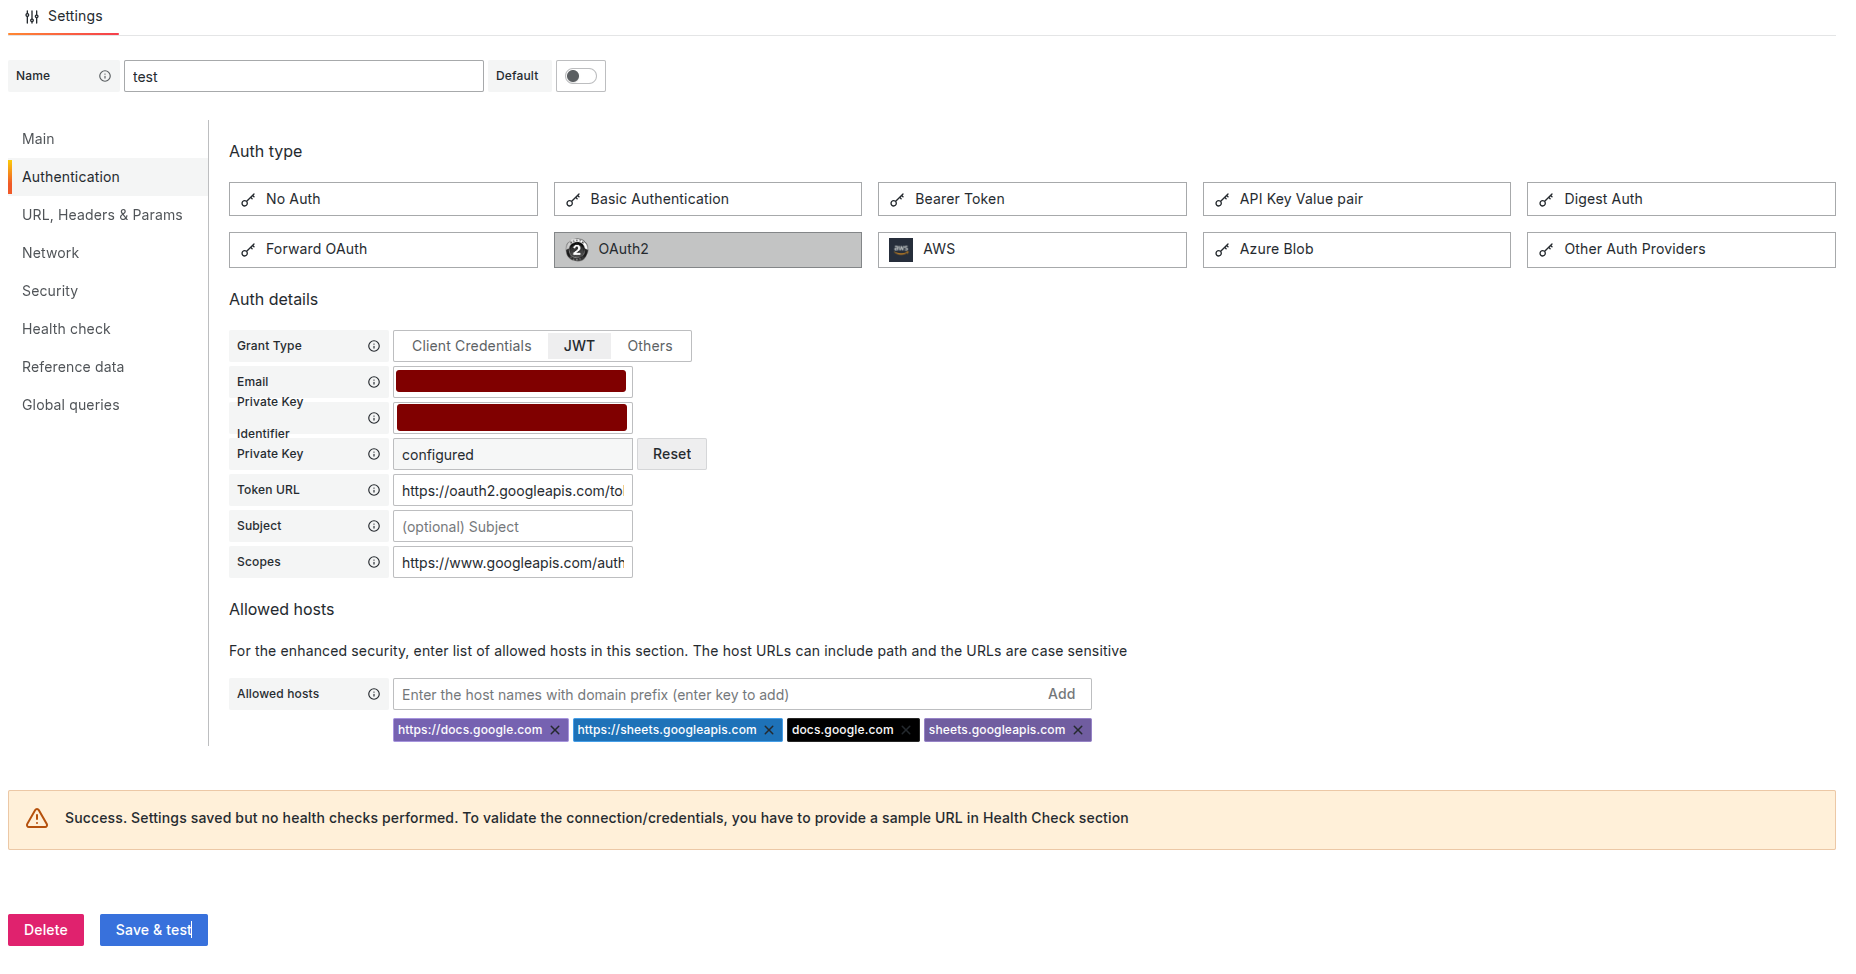Switch to the Health check section
The width and height of the screenshot is (1856, 974).
66,328
